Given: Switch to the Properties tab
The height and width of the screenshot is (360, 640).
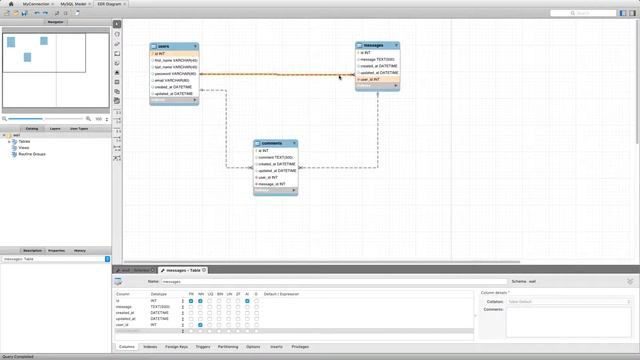Looking at the screenshot, I should pyautogui.click(x=56, y=251).
